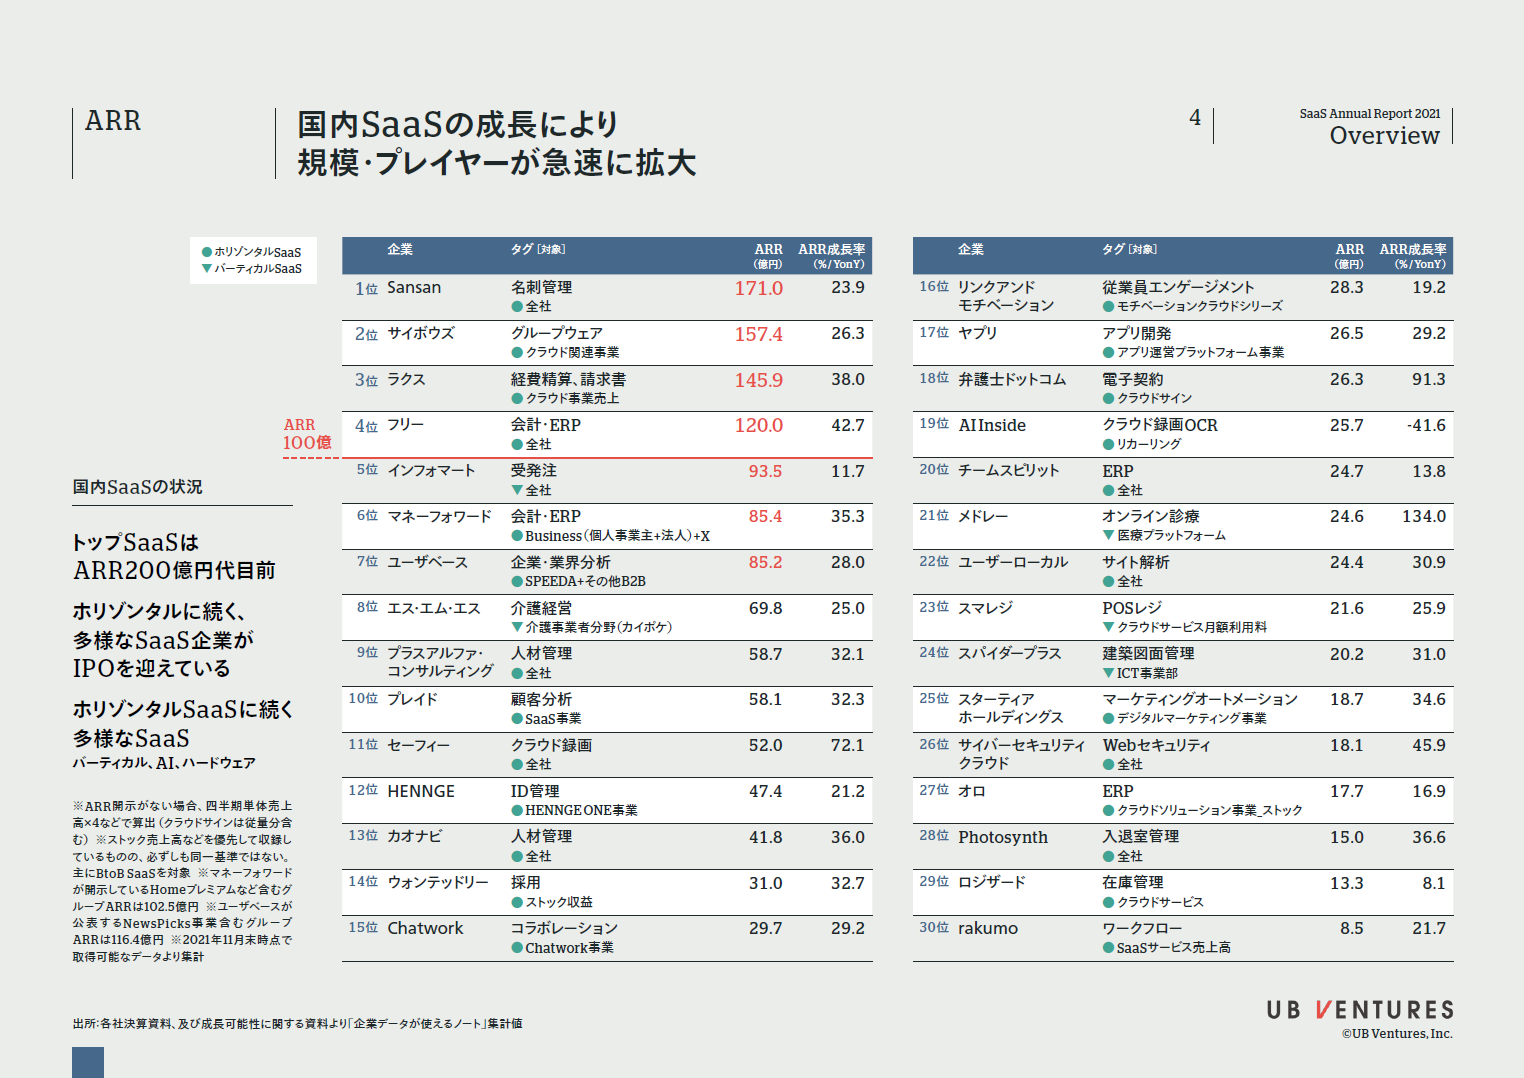Click the チームスピリット company name
The width and height of the screenshot is (1524, 1078).
1008,470
